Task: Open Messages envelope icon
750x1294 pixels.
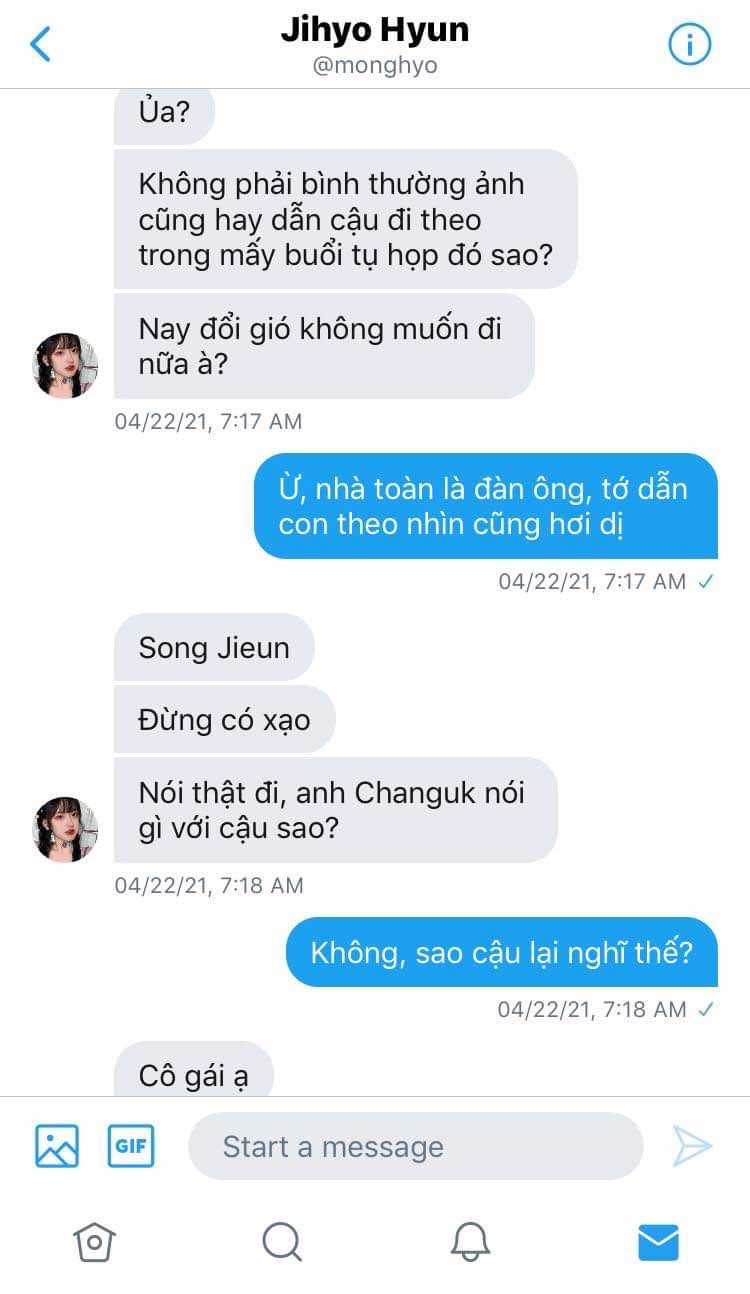Action: pos(658,1242)
